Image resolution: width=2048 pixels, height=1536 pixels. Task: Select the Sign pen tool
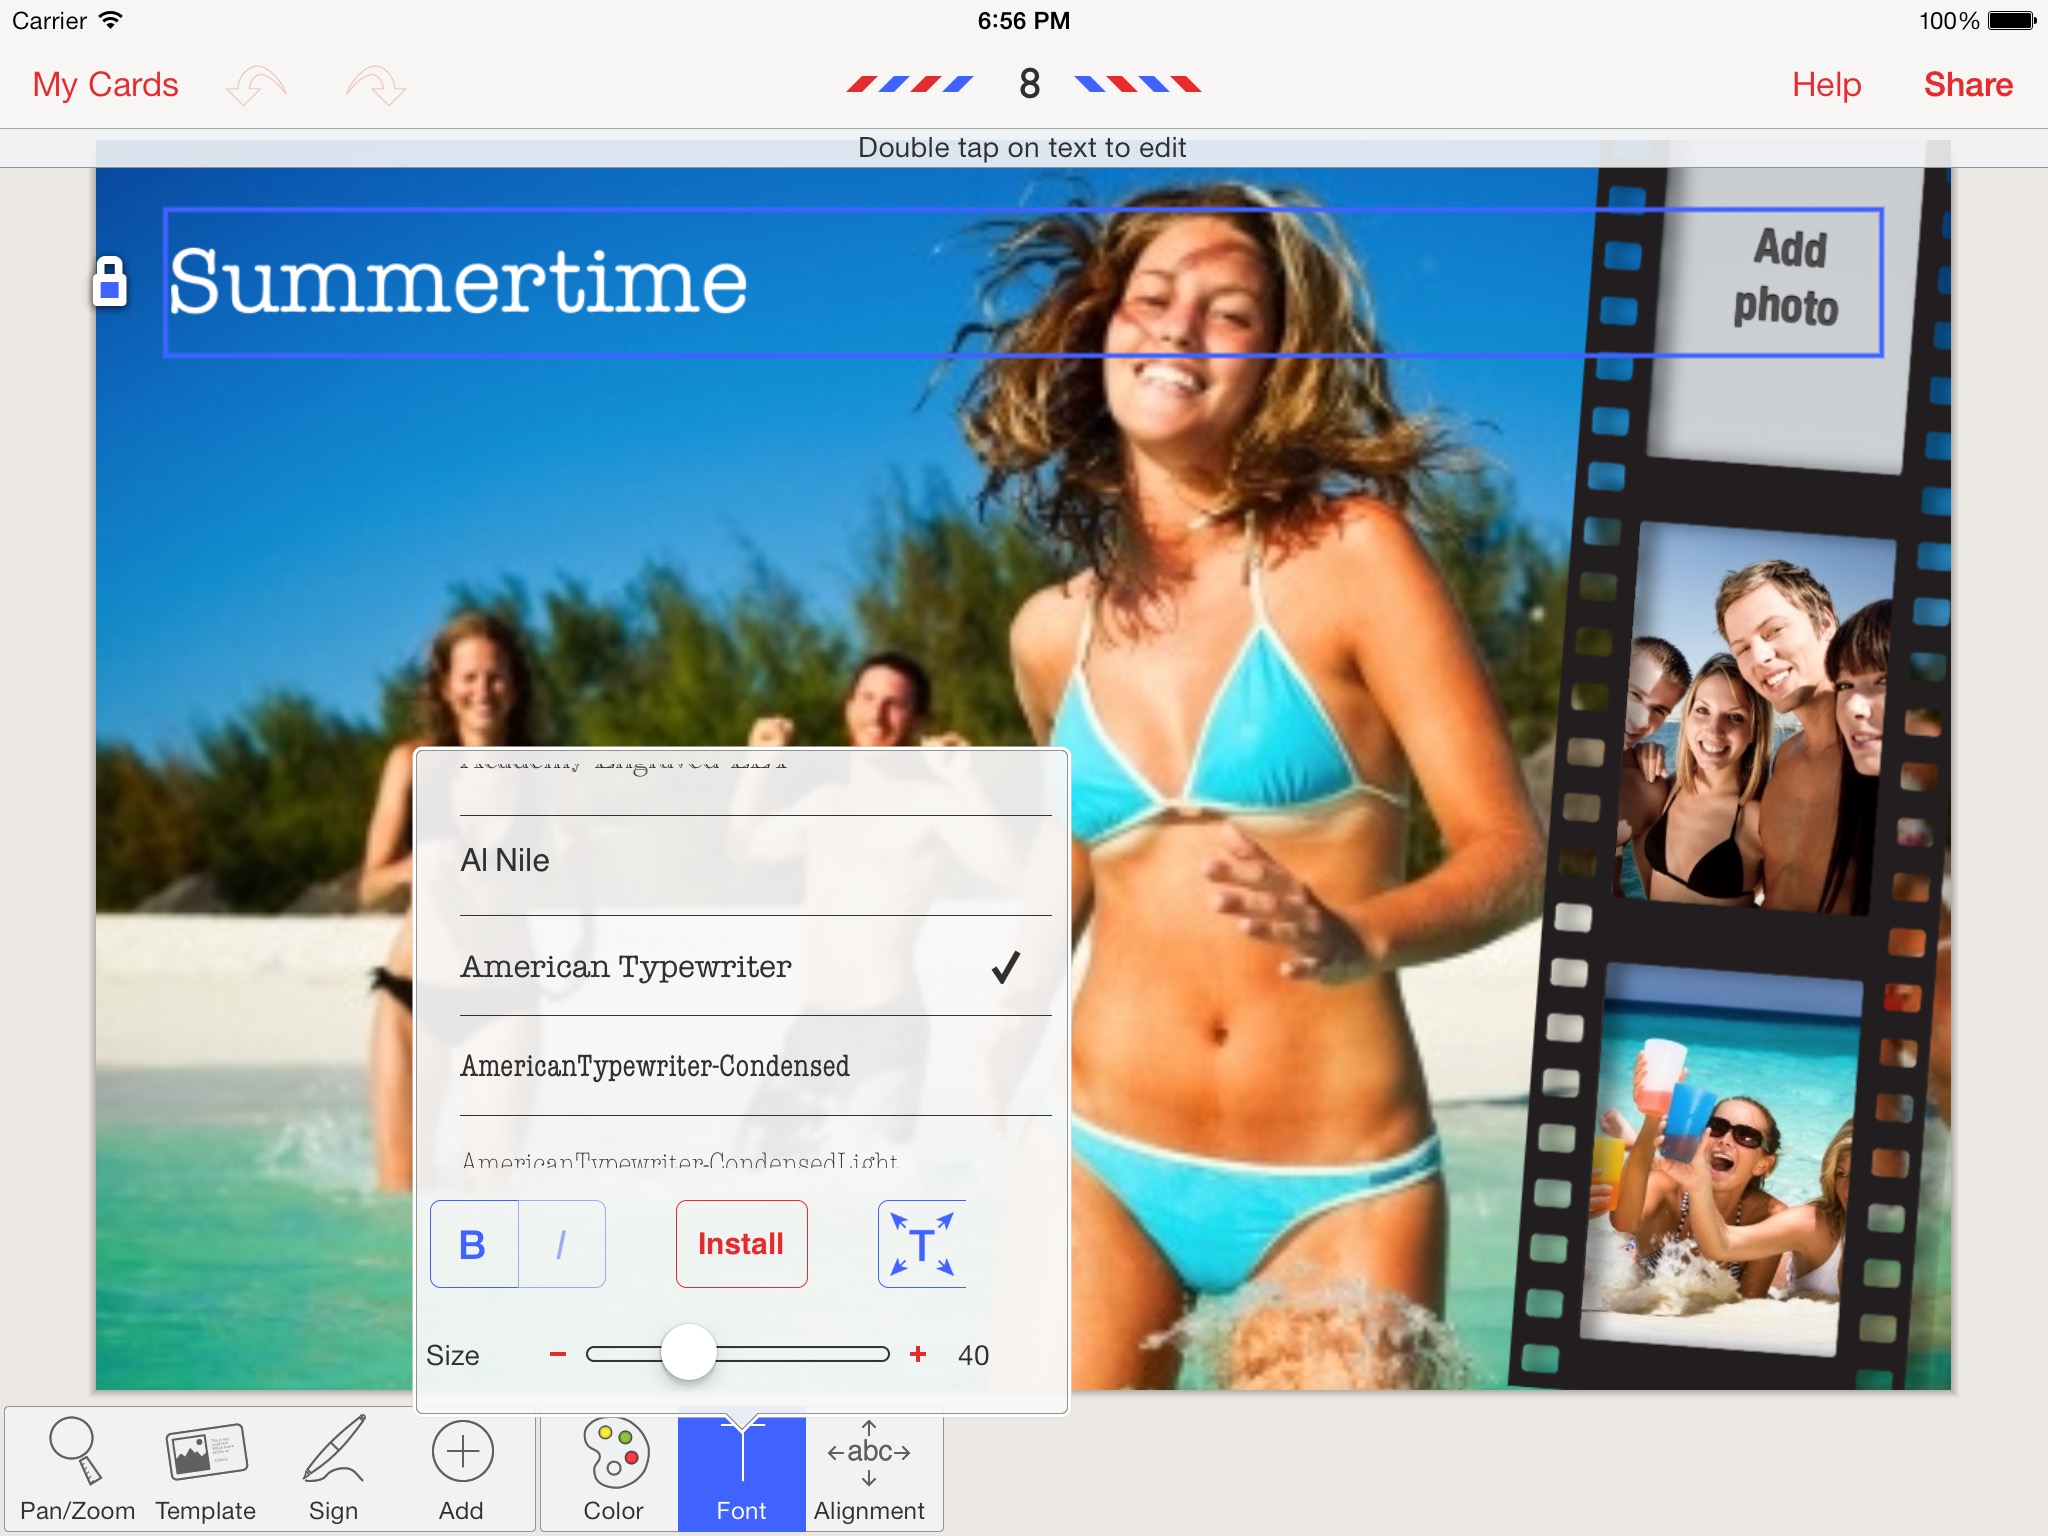[333, 1469]
